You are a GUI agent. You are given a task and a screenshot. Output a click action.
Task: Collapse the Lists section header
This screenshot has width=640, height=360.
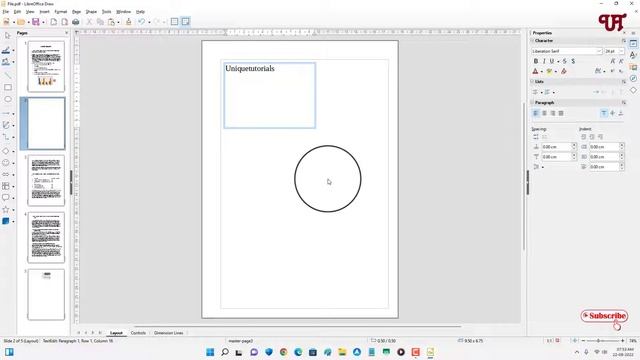tap(539, 82)
